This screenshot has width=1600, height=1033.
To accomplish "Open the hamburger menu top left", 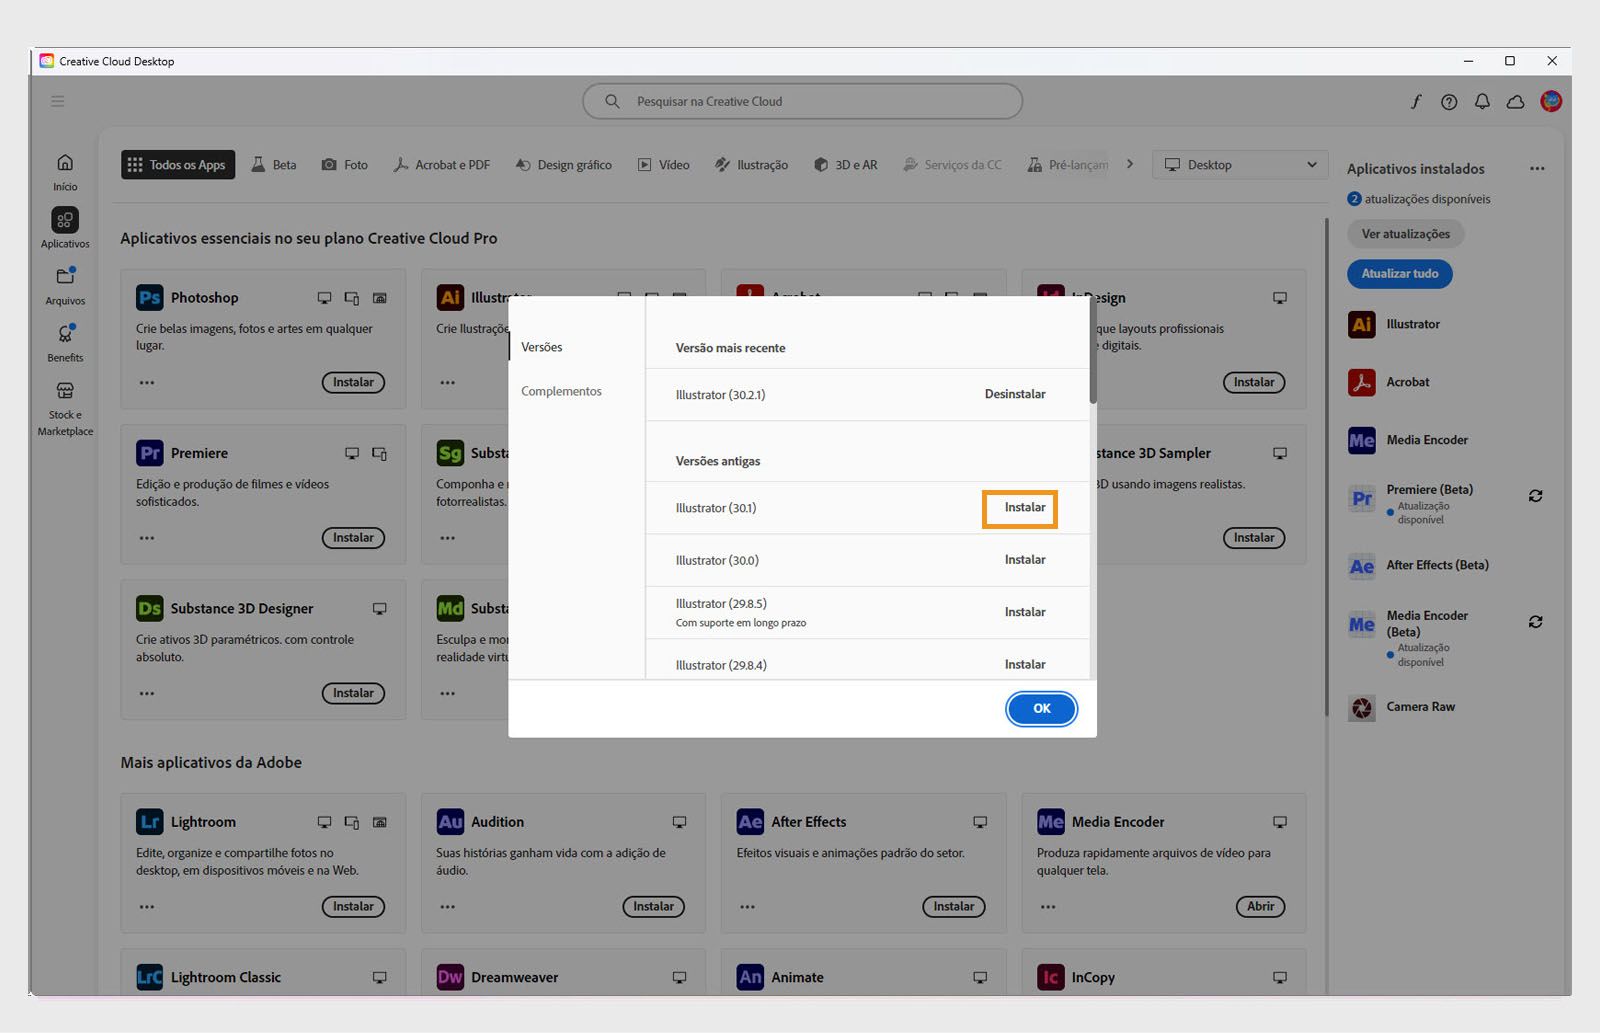I will pos(57,101).
